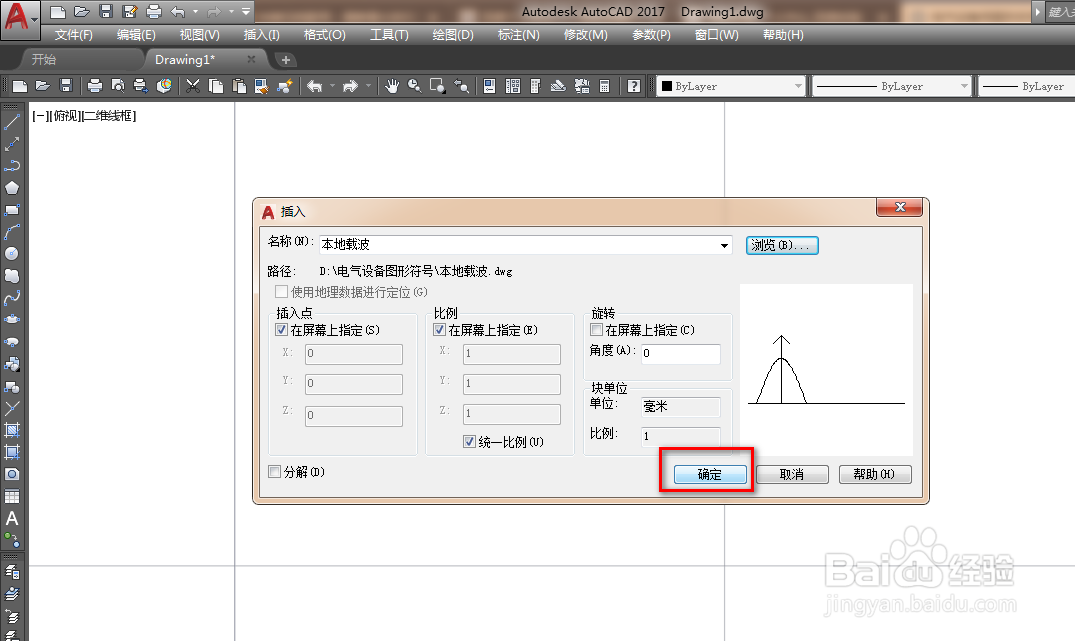
Task: Select the Multiline Text A tool
Action: pyautogui.click(x=12, y=518)
